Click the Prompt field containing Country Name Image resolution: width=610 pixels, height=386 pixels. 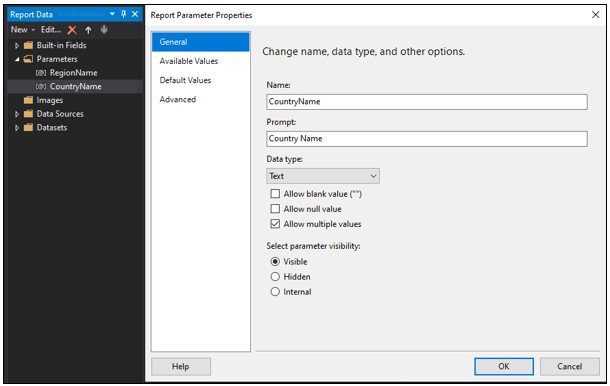(427, 139)
